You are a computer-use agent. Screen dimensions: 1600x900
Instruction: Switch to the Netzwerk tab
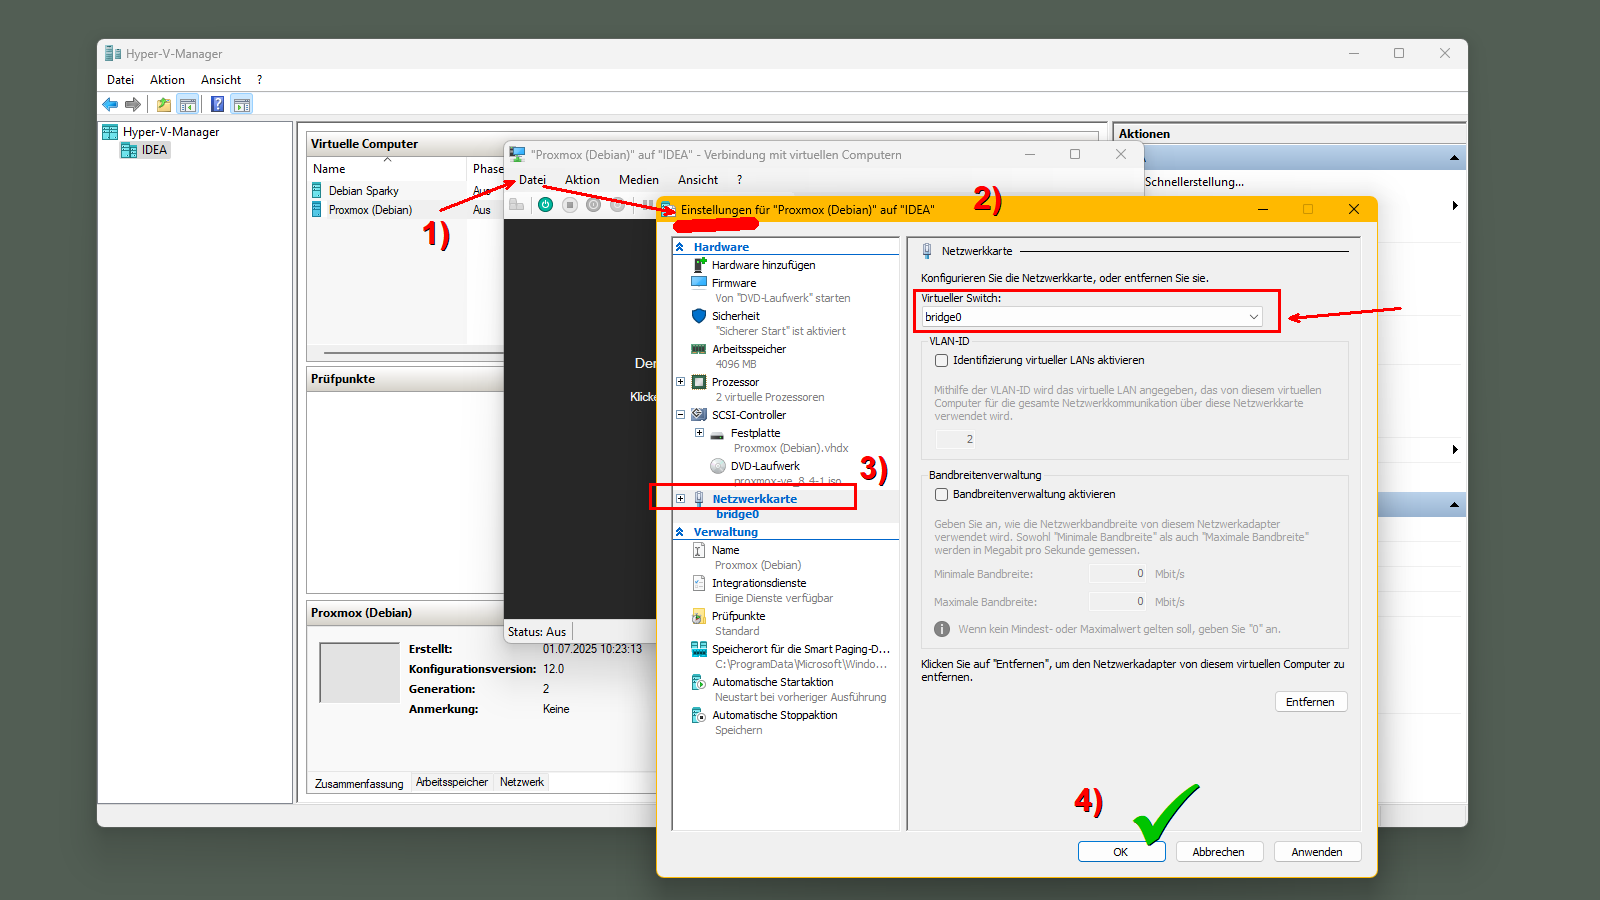click(x=521, y=782)
